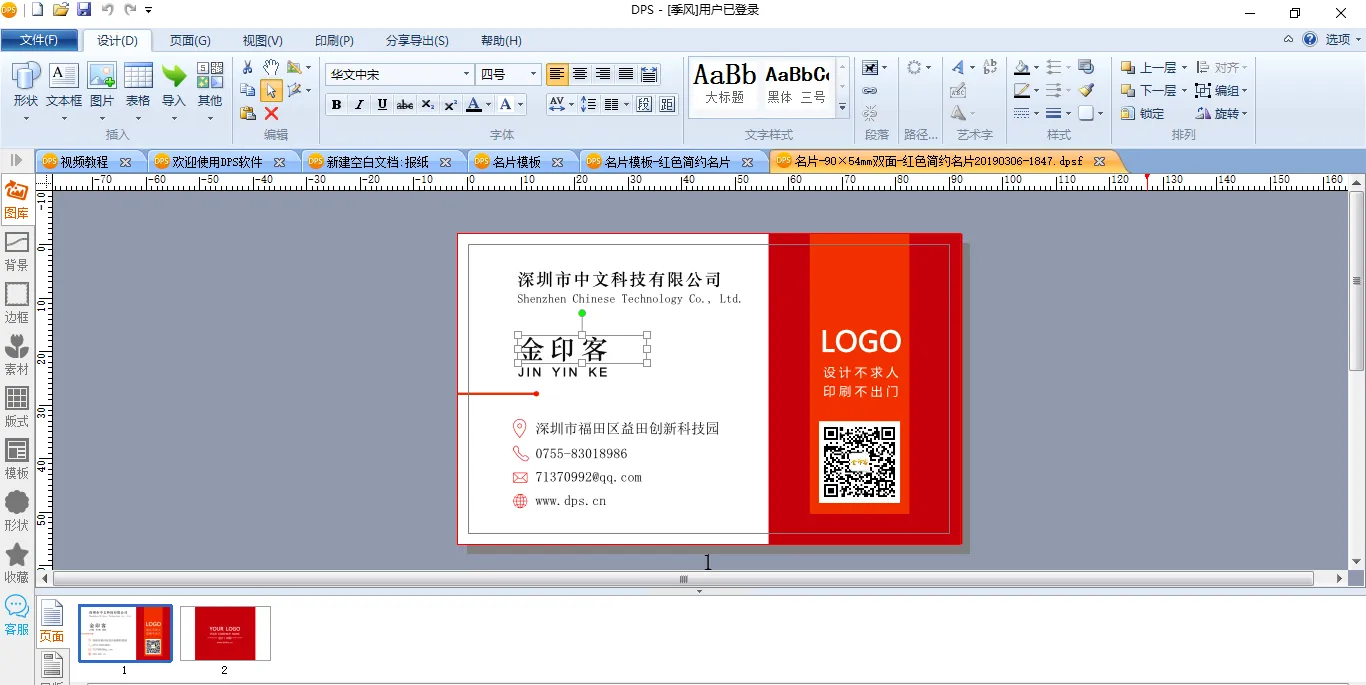Select the hand pan tool
The height and width of the screenshot is (685, 1366).
pos(271,67)
